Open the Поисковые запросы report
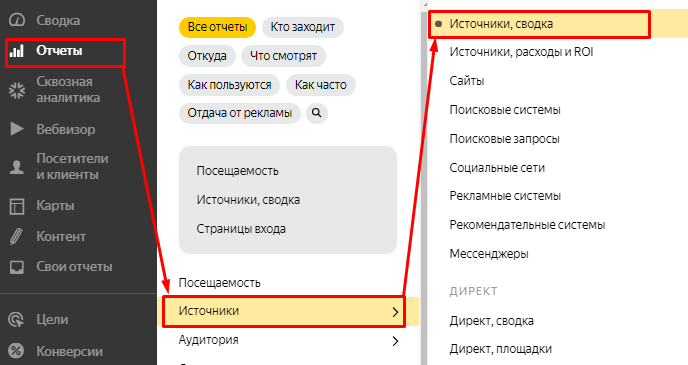 505,139
